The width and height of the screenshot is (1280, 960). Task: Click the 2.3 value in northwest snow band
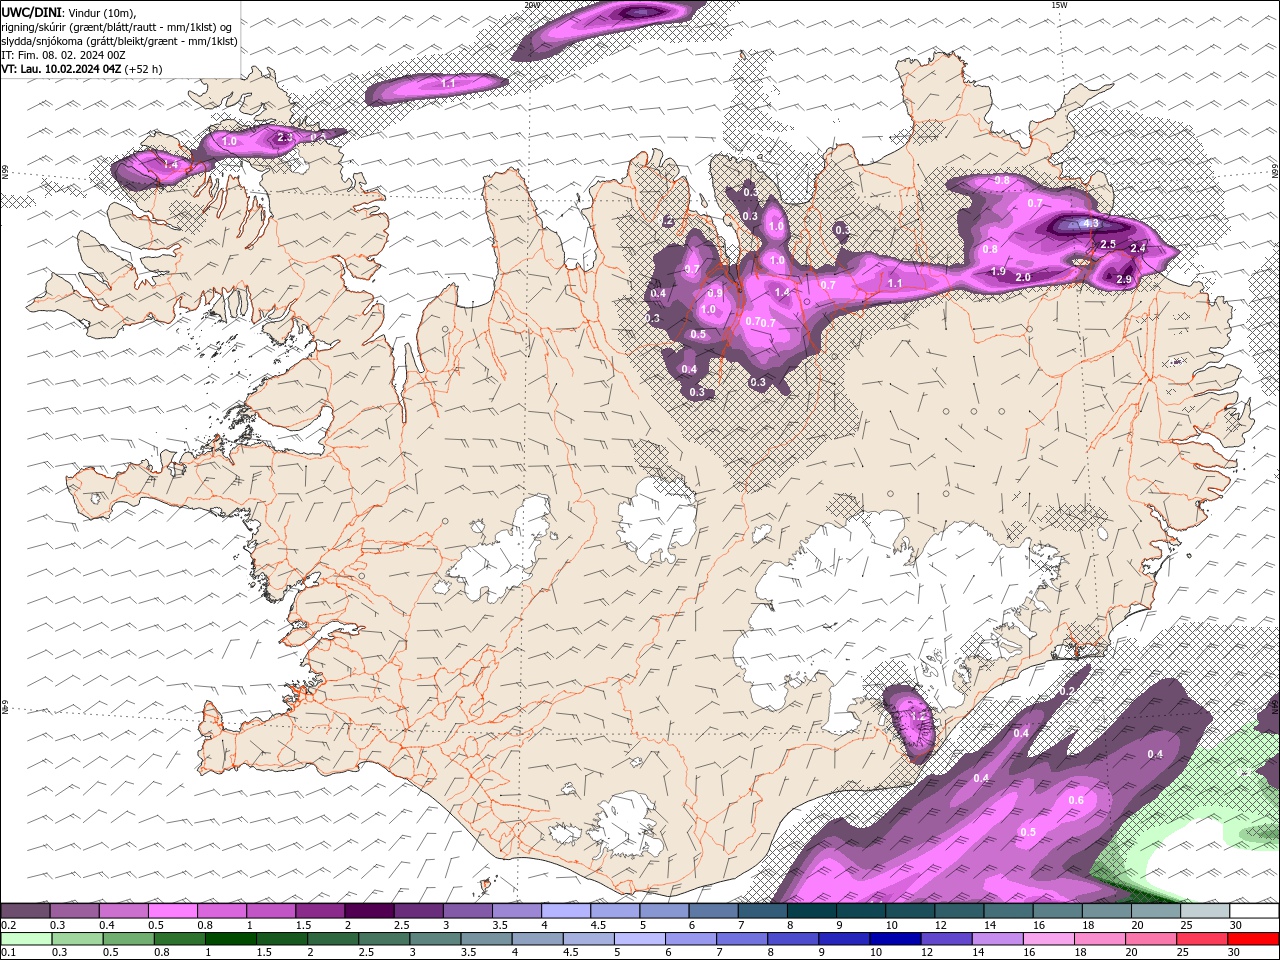285,137
